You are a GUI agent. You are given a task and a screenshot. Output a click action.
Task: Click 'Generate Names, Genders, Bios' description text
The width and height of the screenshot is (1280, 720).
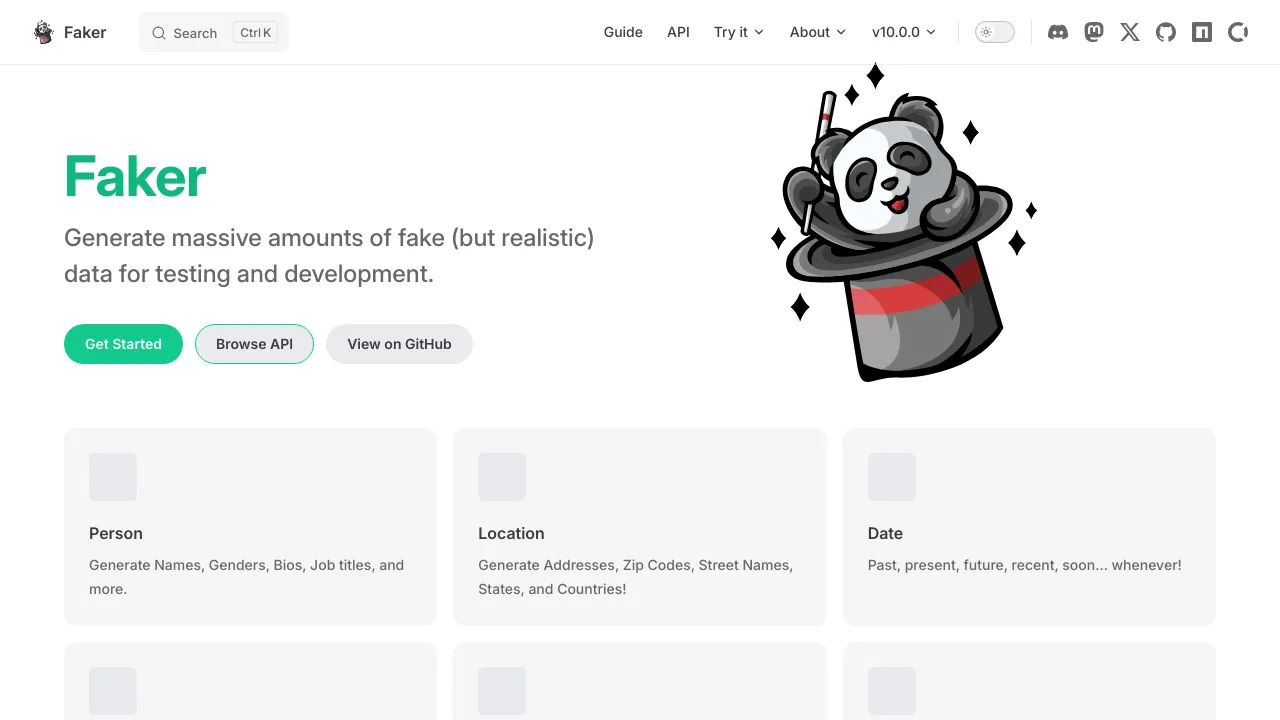tap(246, 577)
